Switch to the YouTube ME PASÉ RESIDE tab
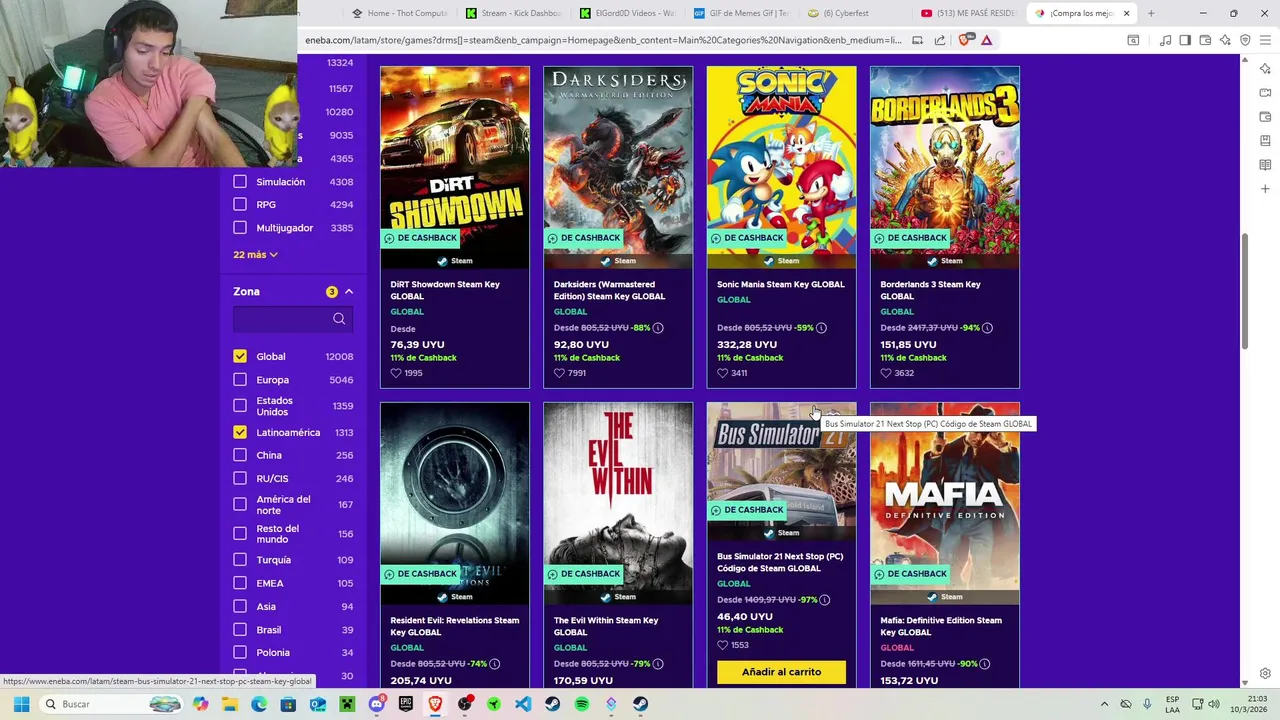This screenshot has width=1280, height=720. point(970,13)
